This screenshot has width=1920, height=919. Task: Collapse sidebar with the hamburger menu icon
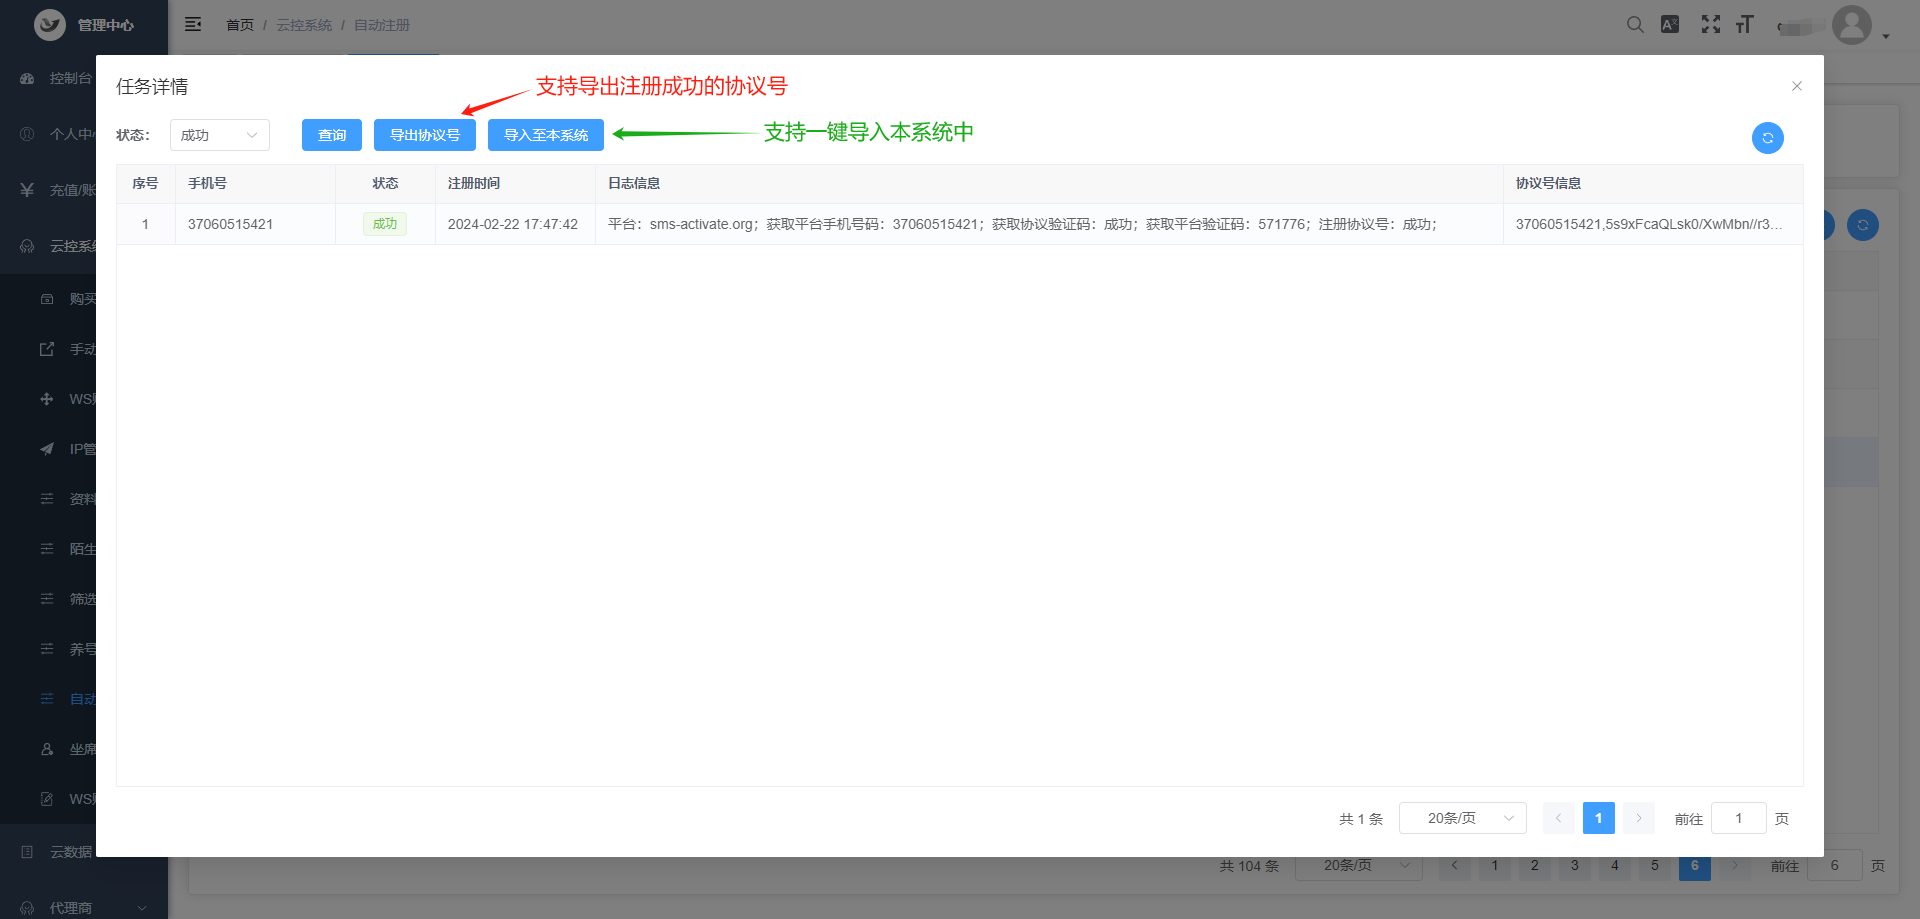coord(193,25)
